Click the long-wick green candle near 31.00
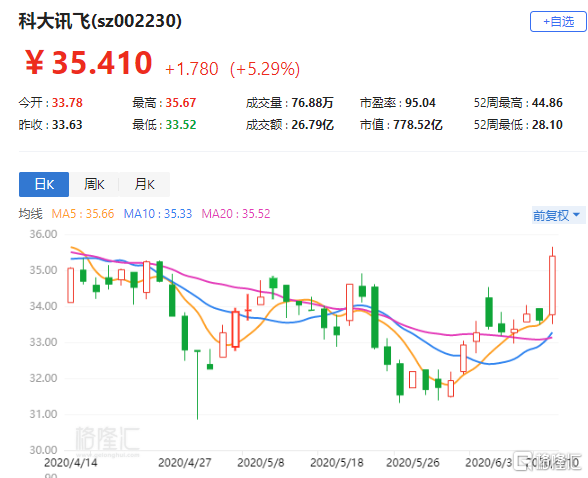 tap(197, 384)
